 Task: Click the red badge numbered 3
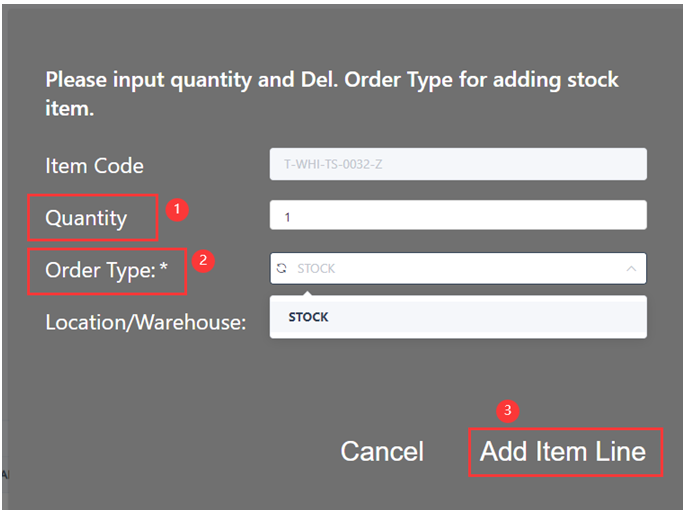(508, 411)
